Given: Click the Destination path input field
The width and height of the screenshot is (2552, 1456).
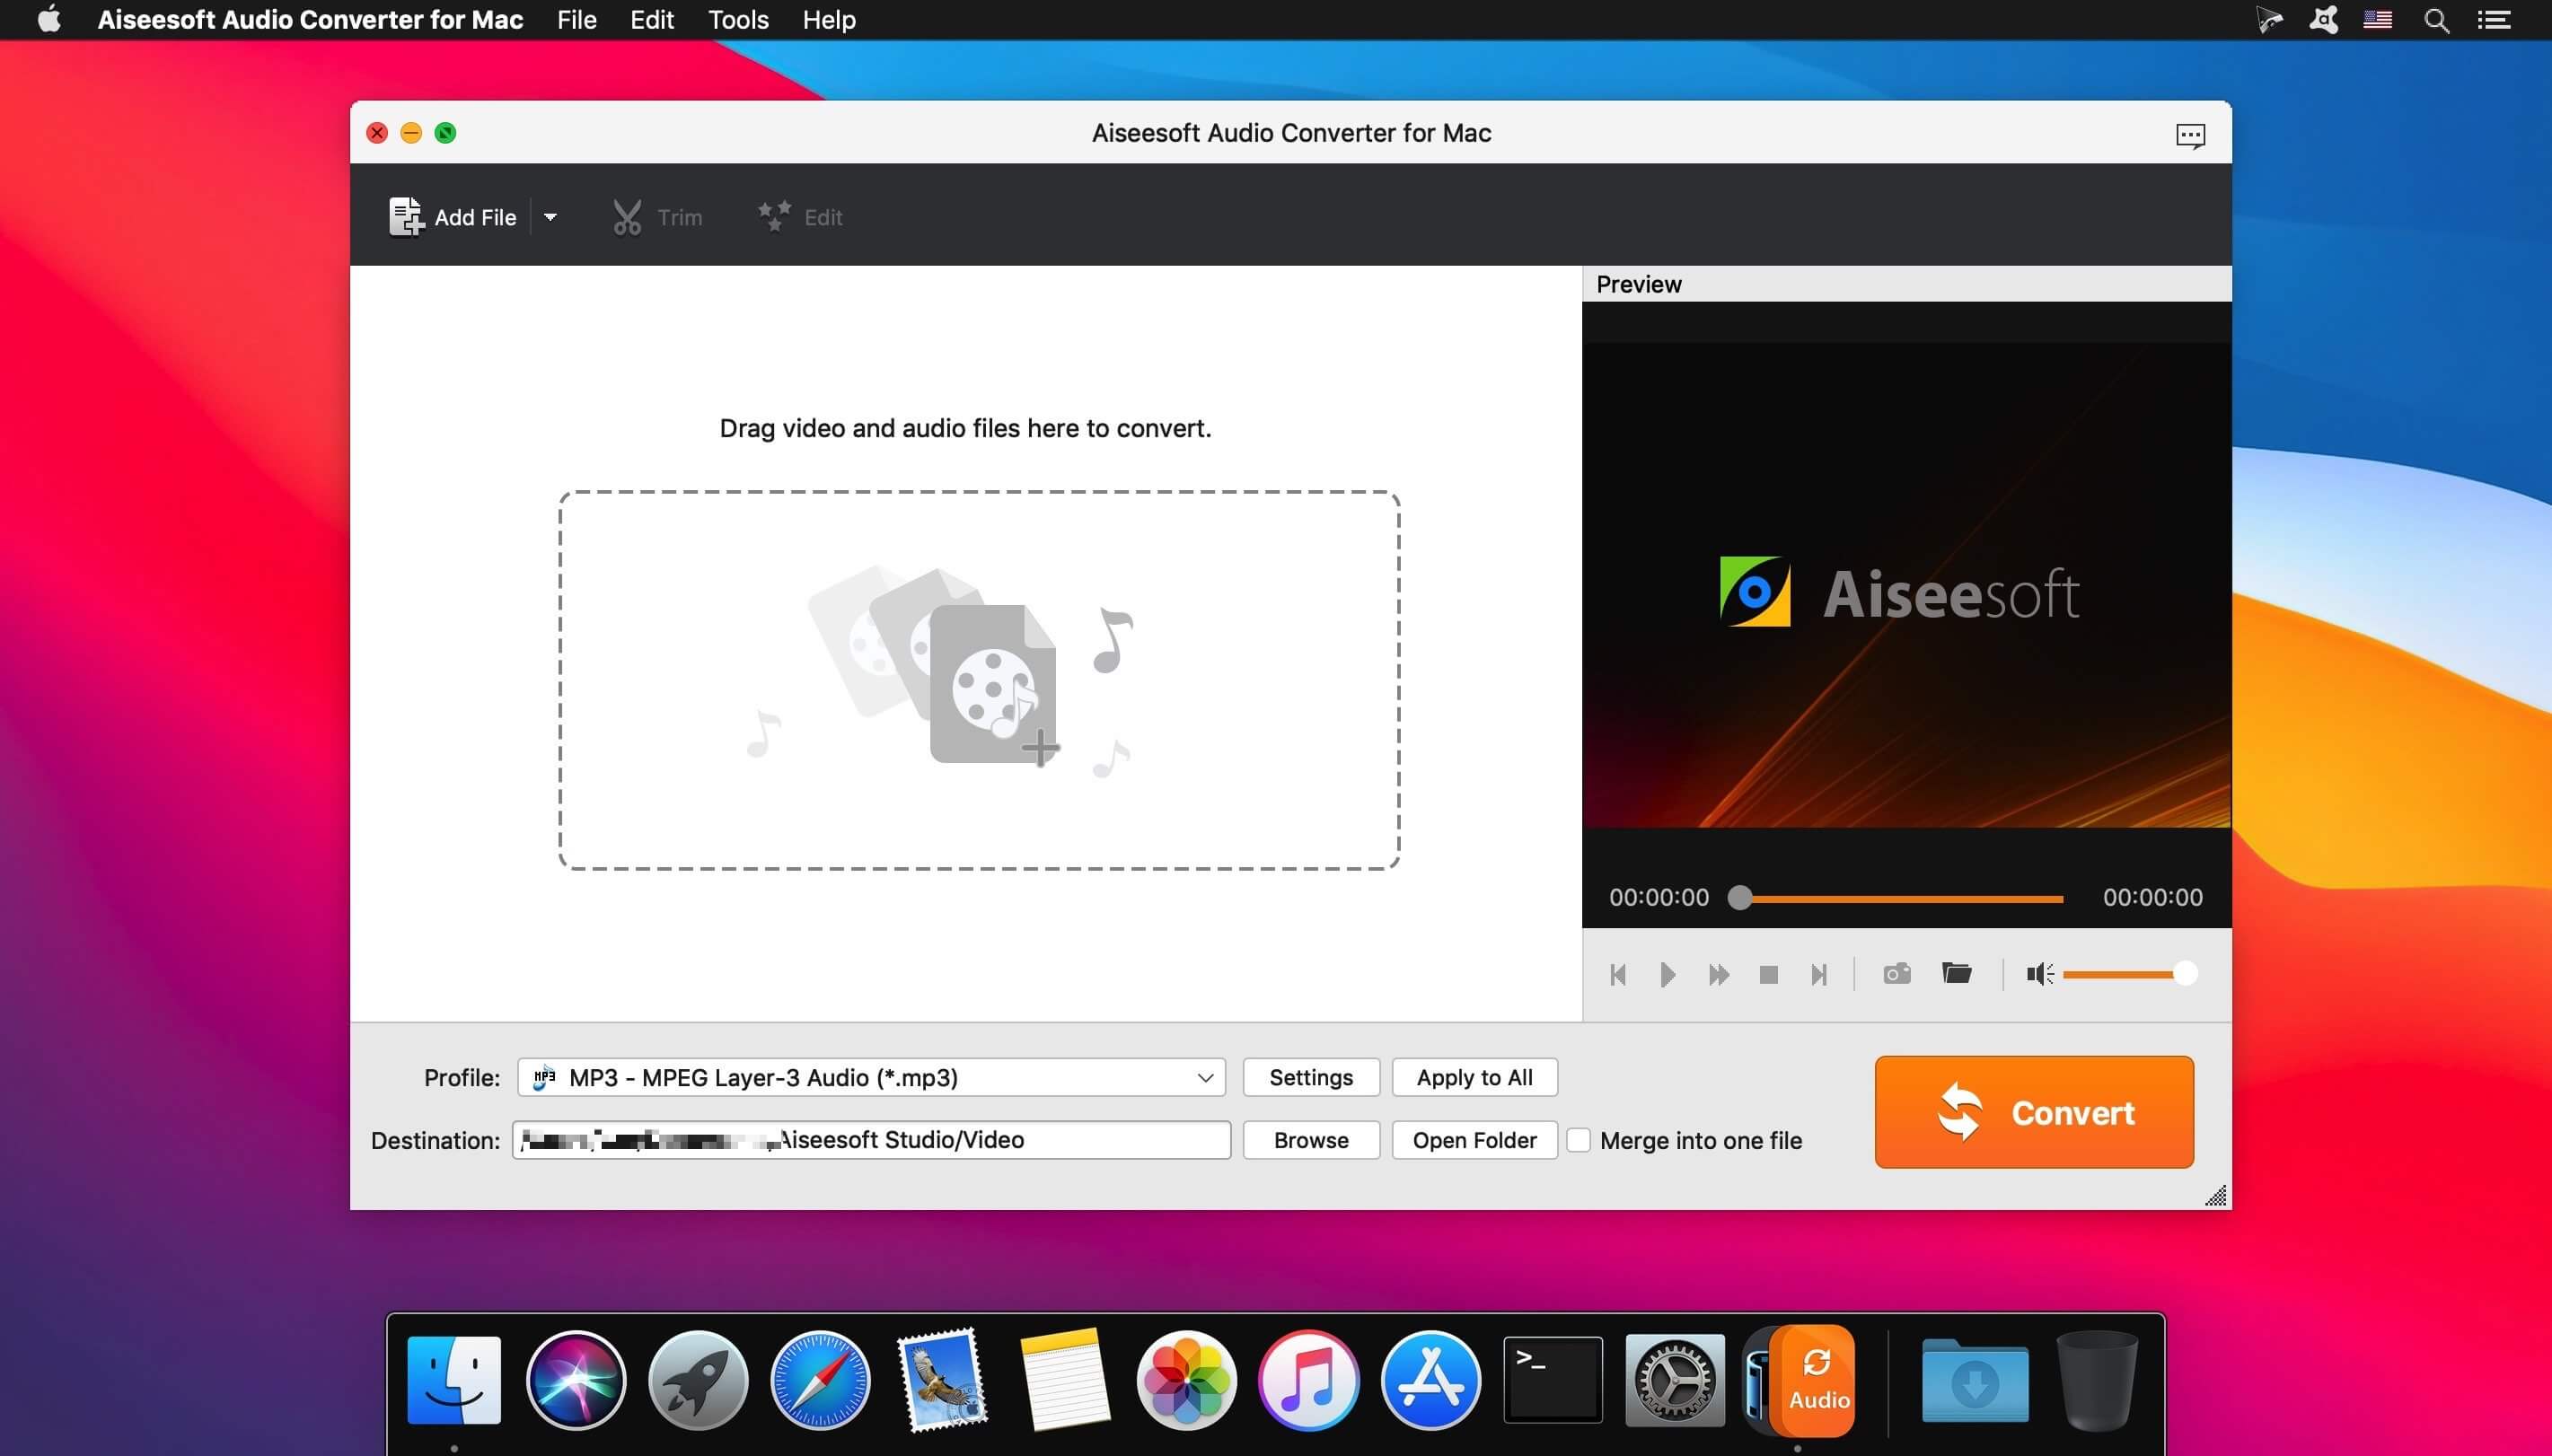Looking at the screenshot, I should click(x=871, y=1140).
